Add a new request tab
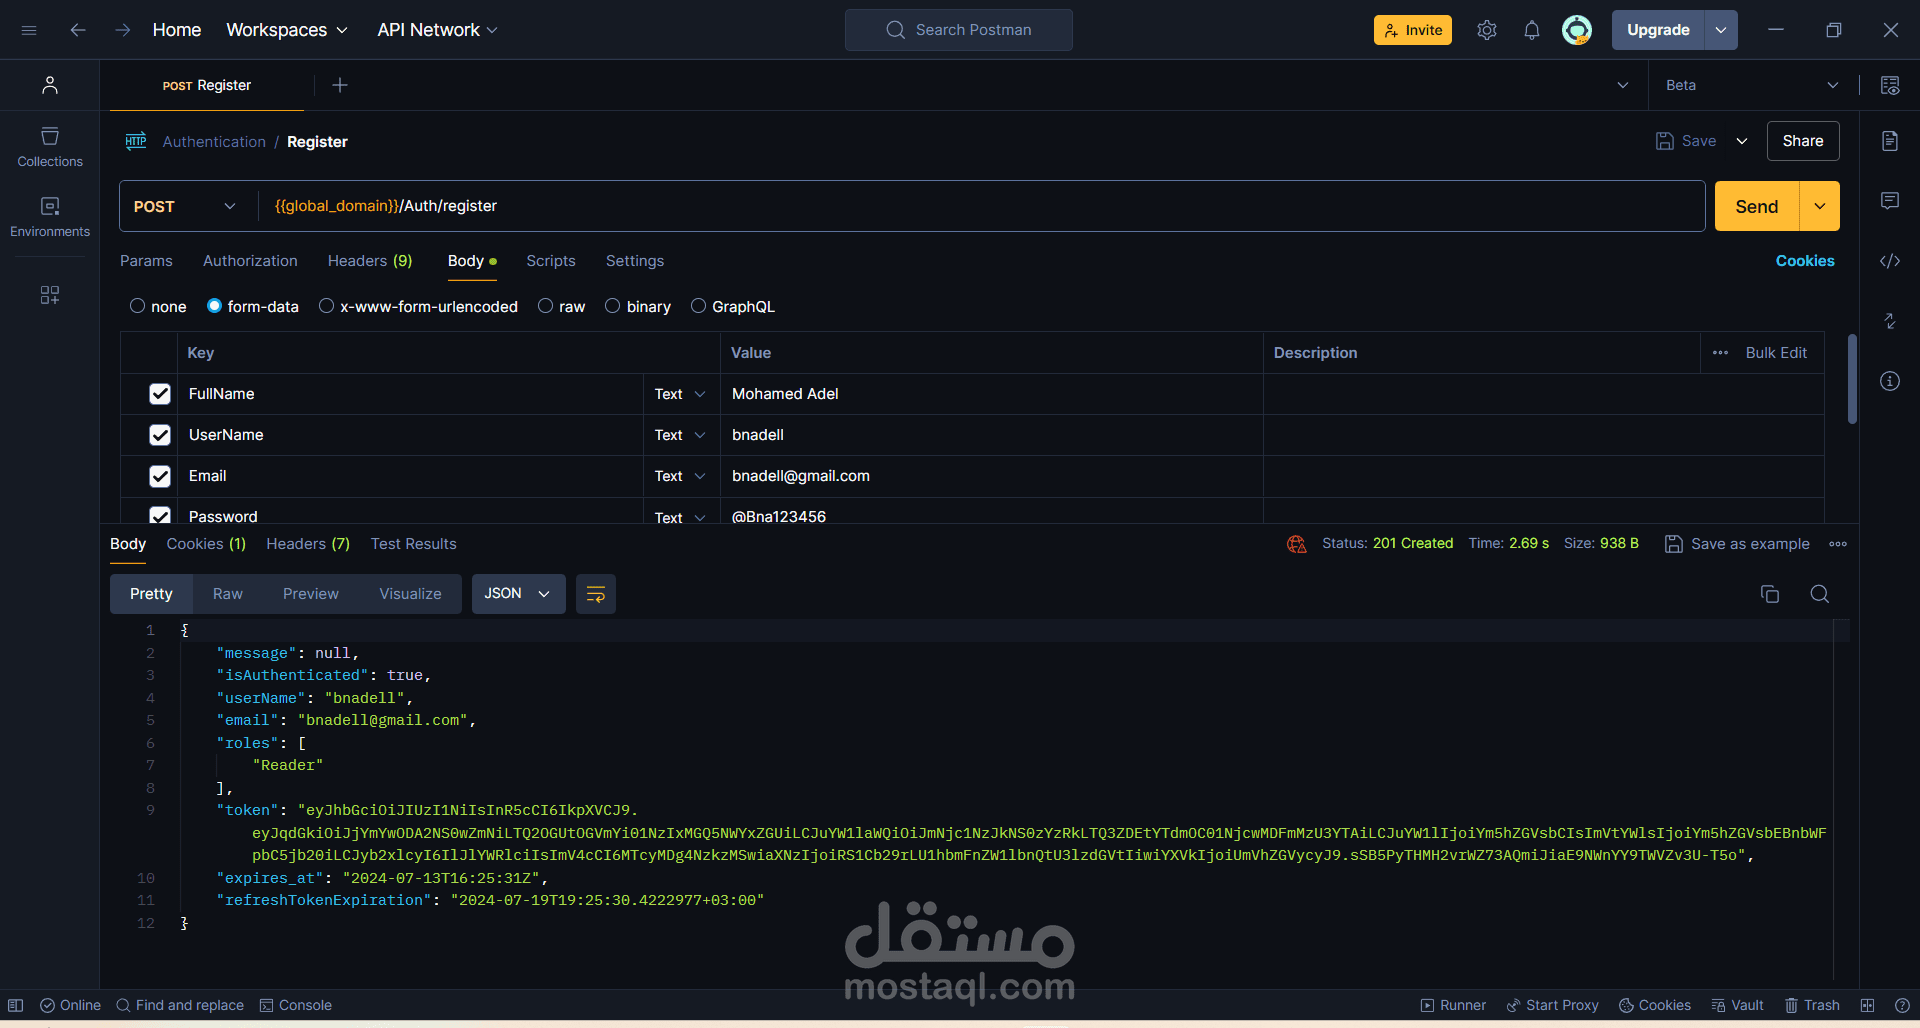1920x1028 pixels. [340, 85]
